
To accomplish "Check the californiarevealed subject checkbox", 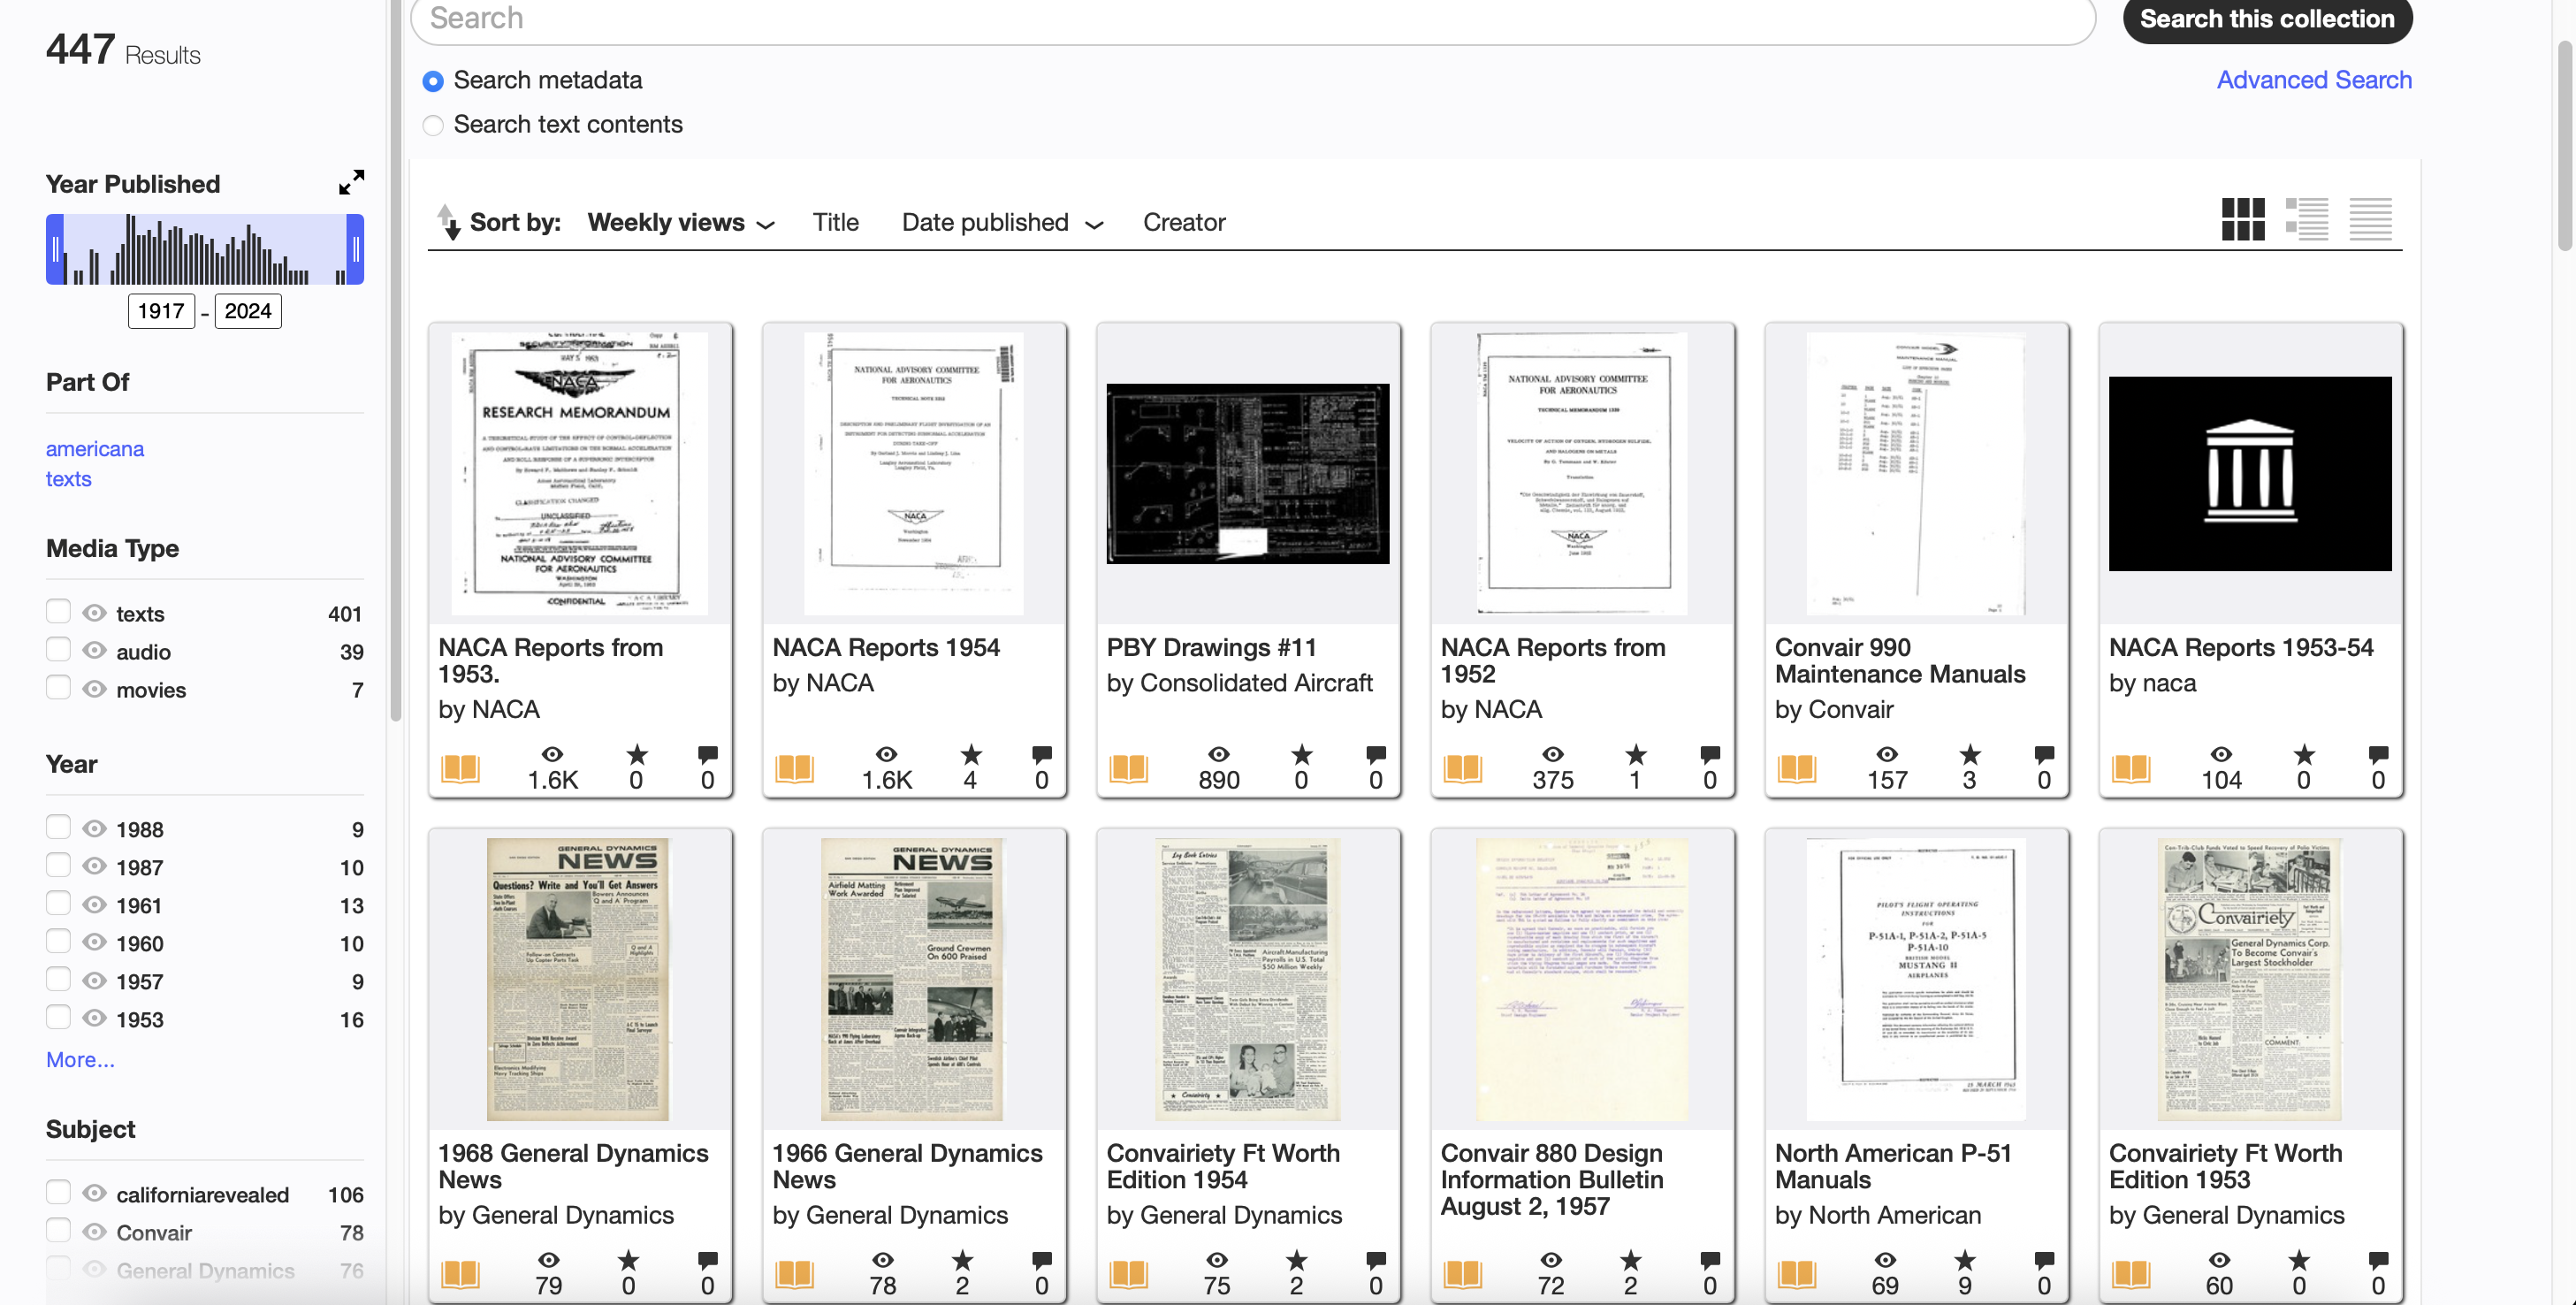I will click(x=58, y=1192).
